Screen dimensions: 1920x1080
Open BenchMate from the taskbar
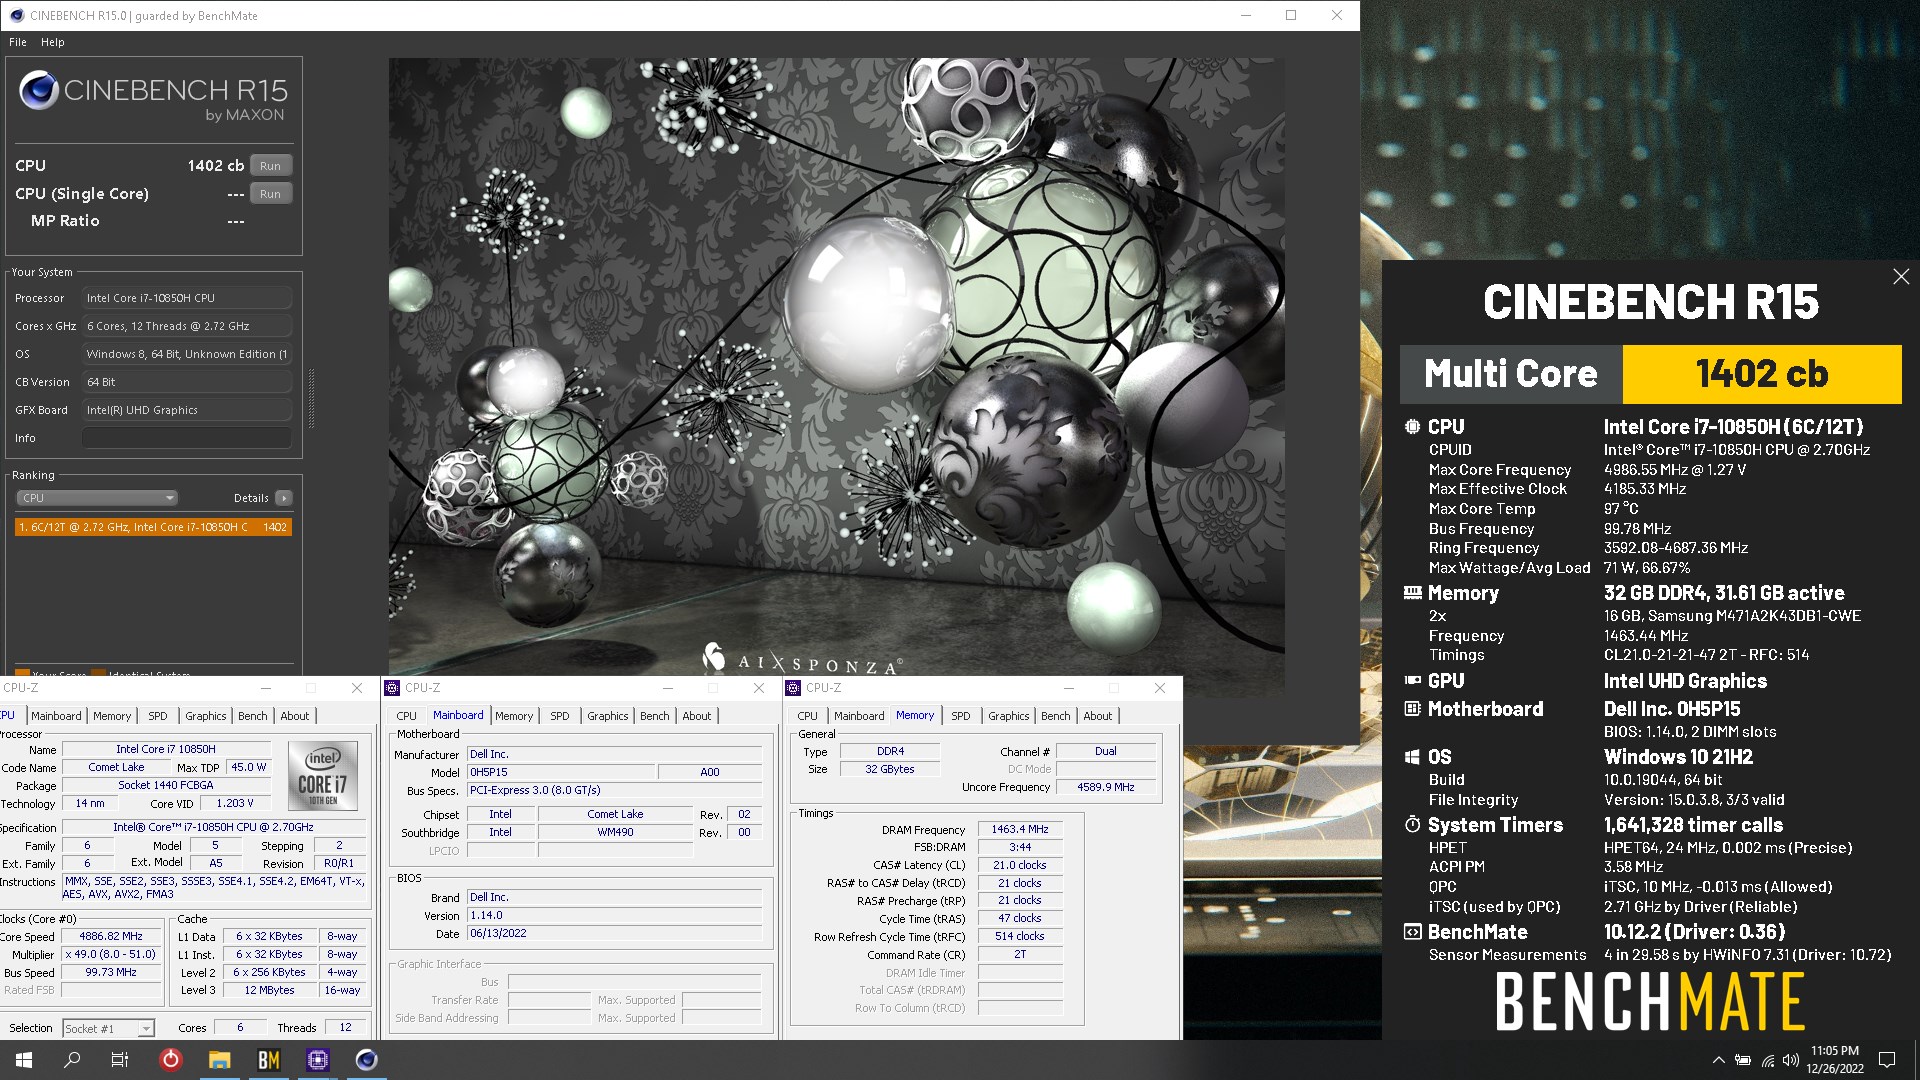269,1060
